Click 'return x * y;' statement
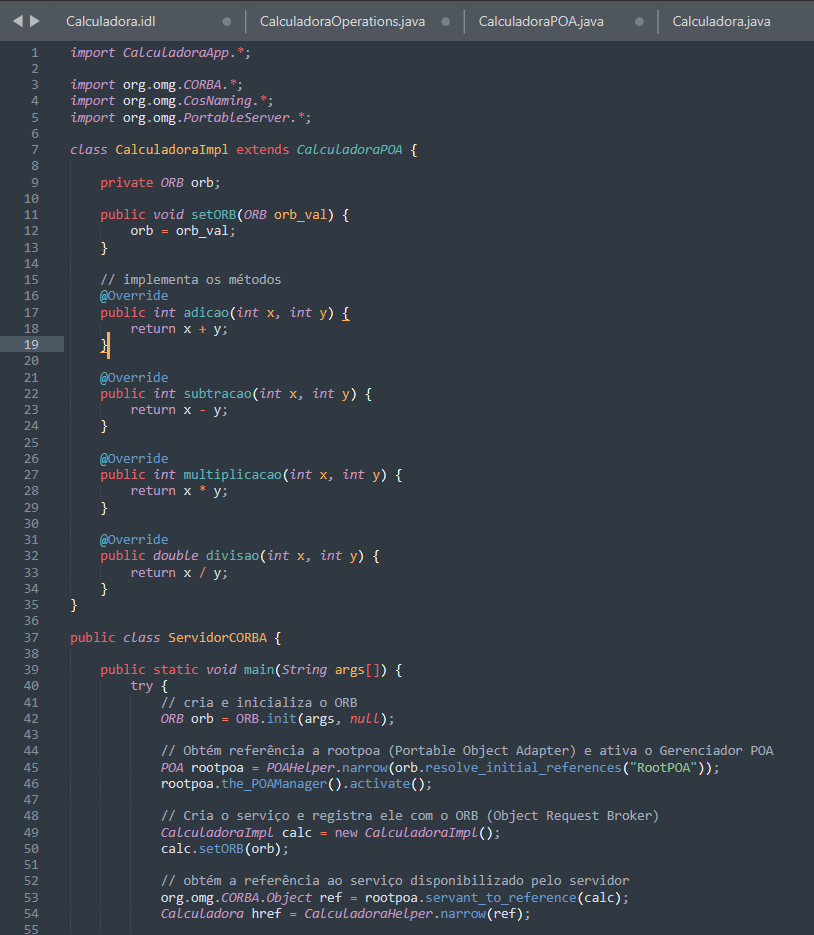 (179, 491)
